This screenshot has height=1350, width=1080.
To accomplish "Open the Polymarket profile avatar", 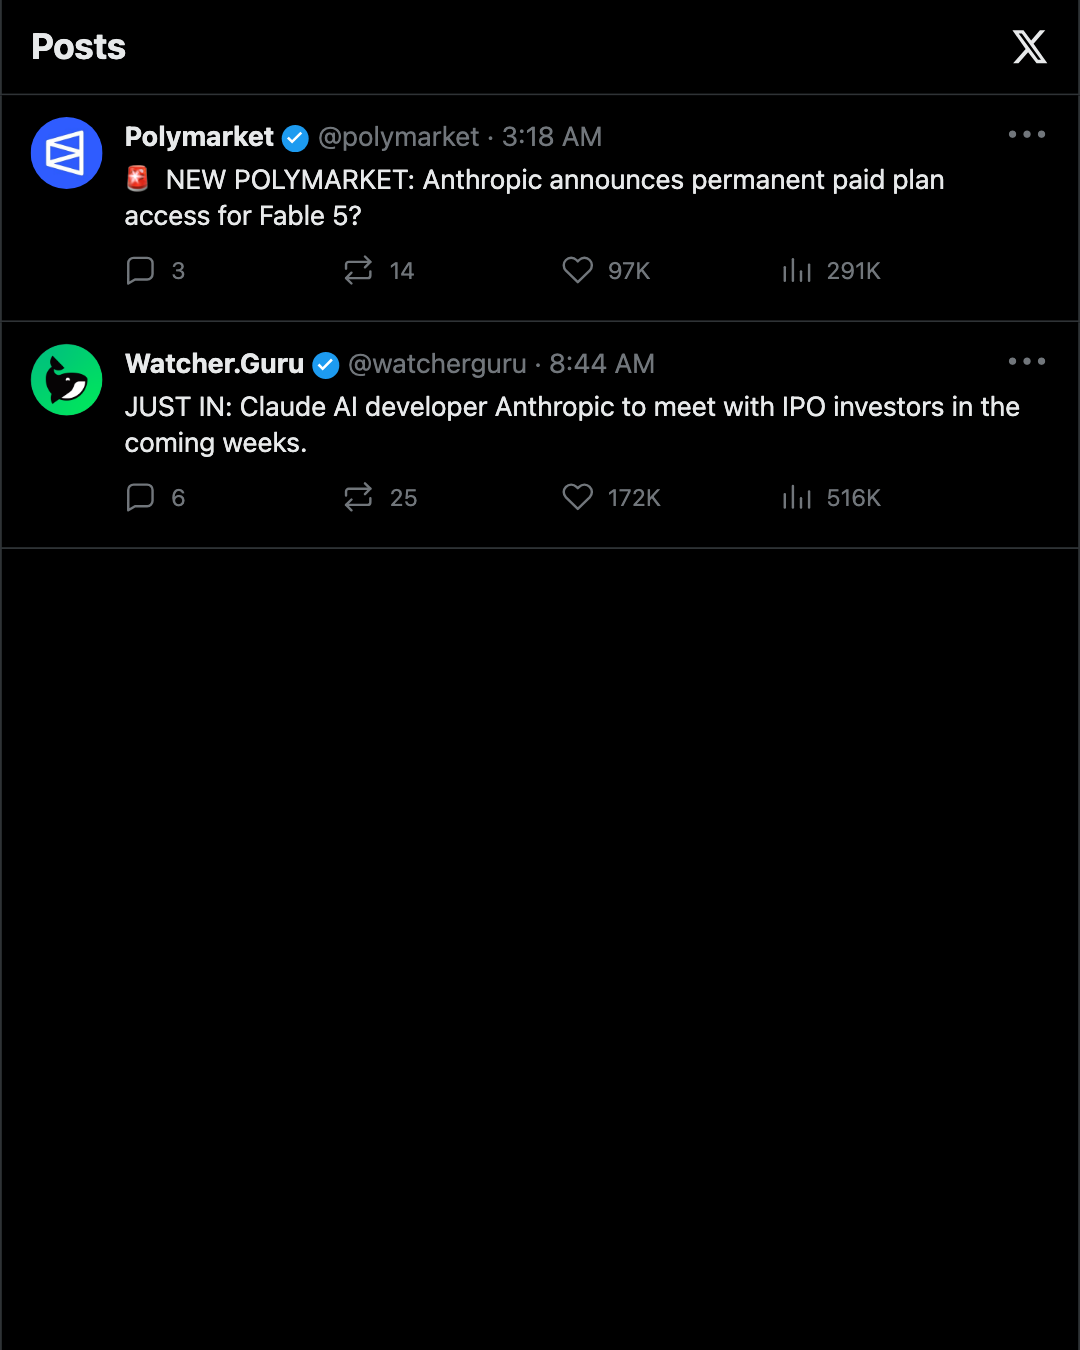I will (67, 153).
